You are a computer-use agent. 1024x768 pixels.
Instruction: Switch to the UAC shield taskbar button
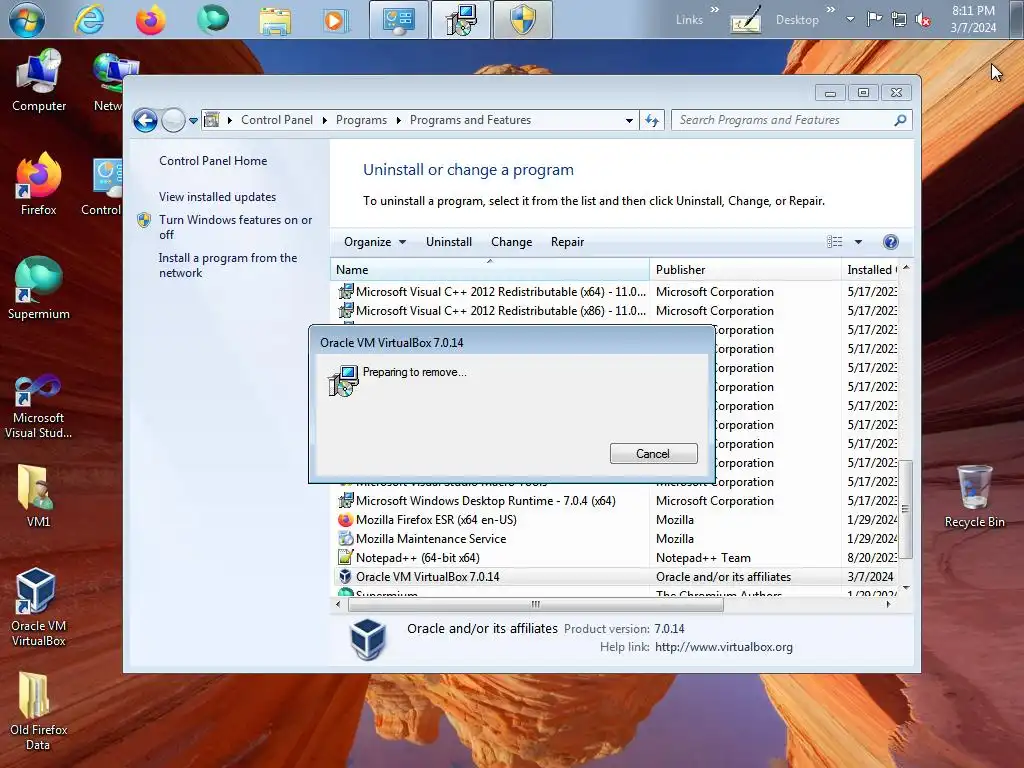[522, 20]
